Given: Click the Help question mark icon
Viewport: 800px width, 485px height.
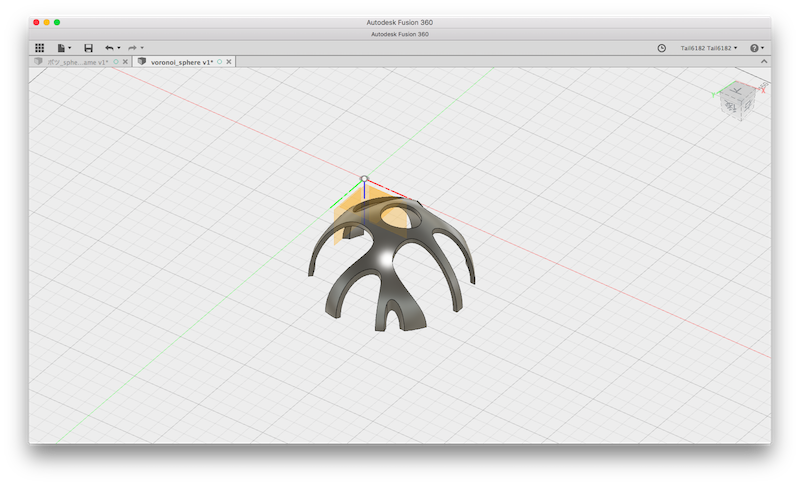Looking at the screenshot, I should 754,48.
